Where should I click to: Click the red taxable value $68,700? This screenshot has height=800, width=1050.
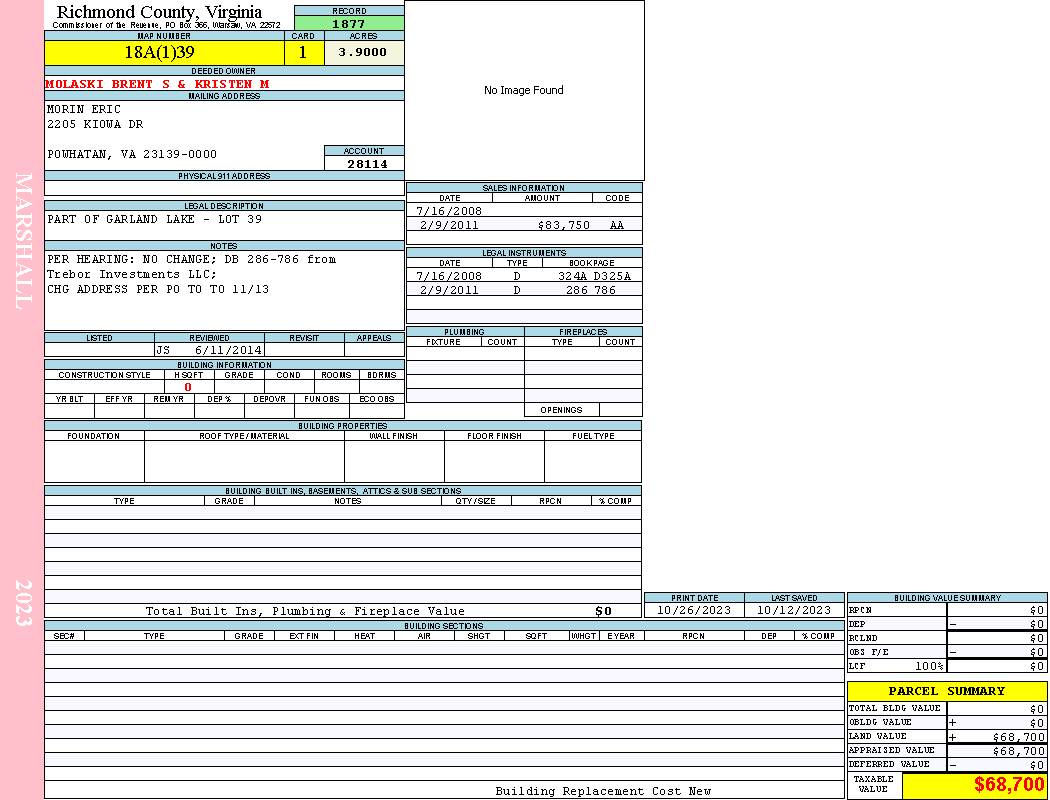(1008, 785)
